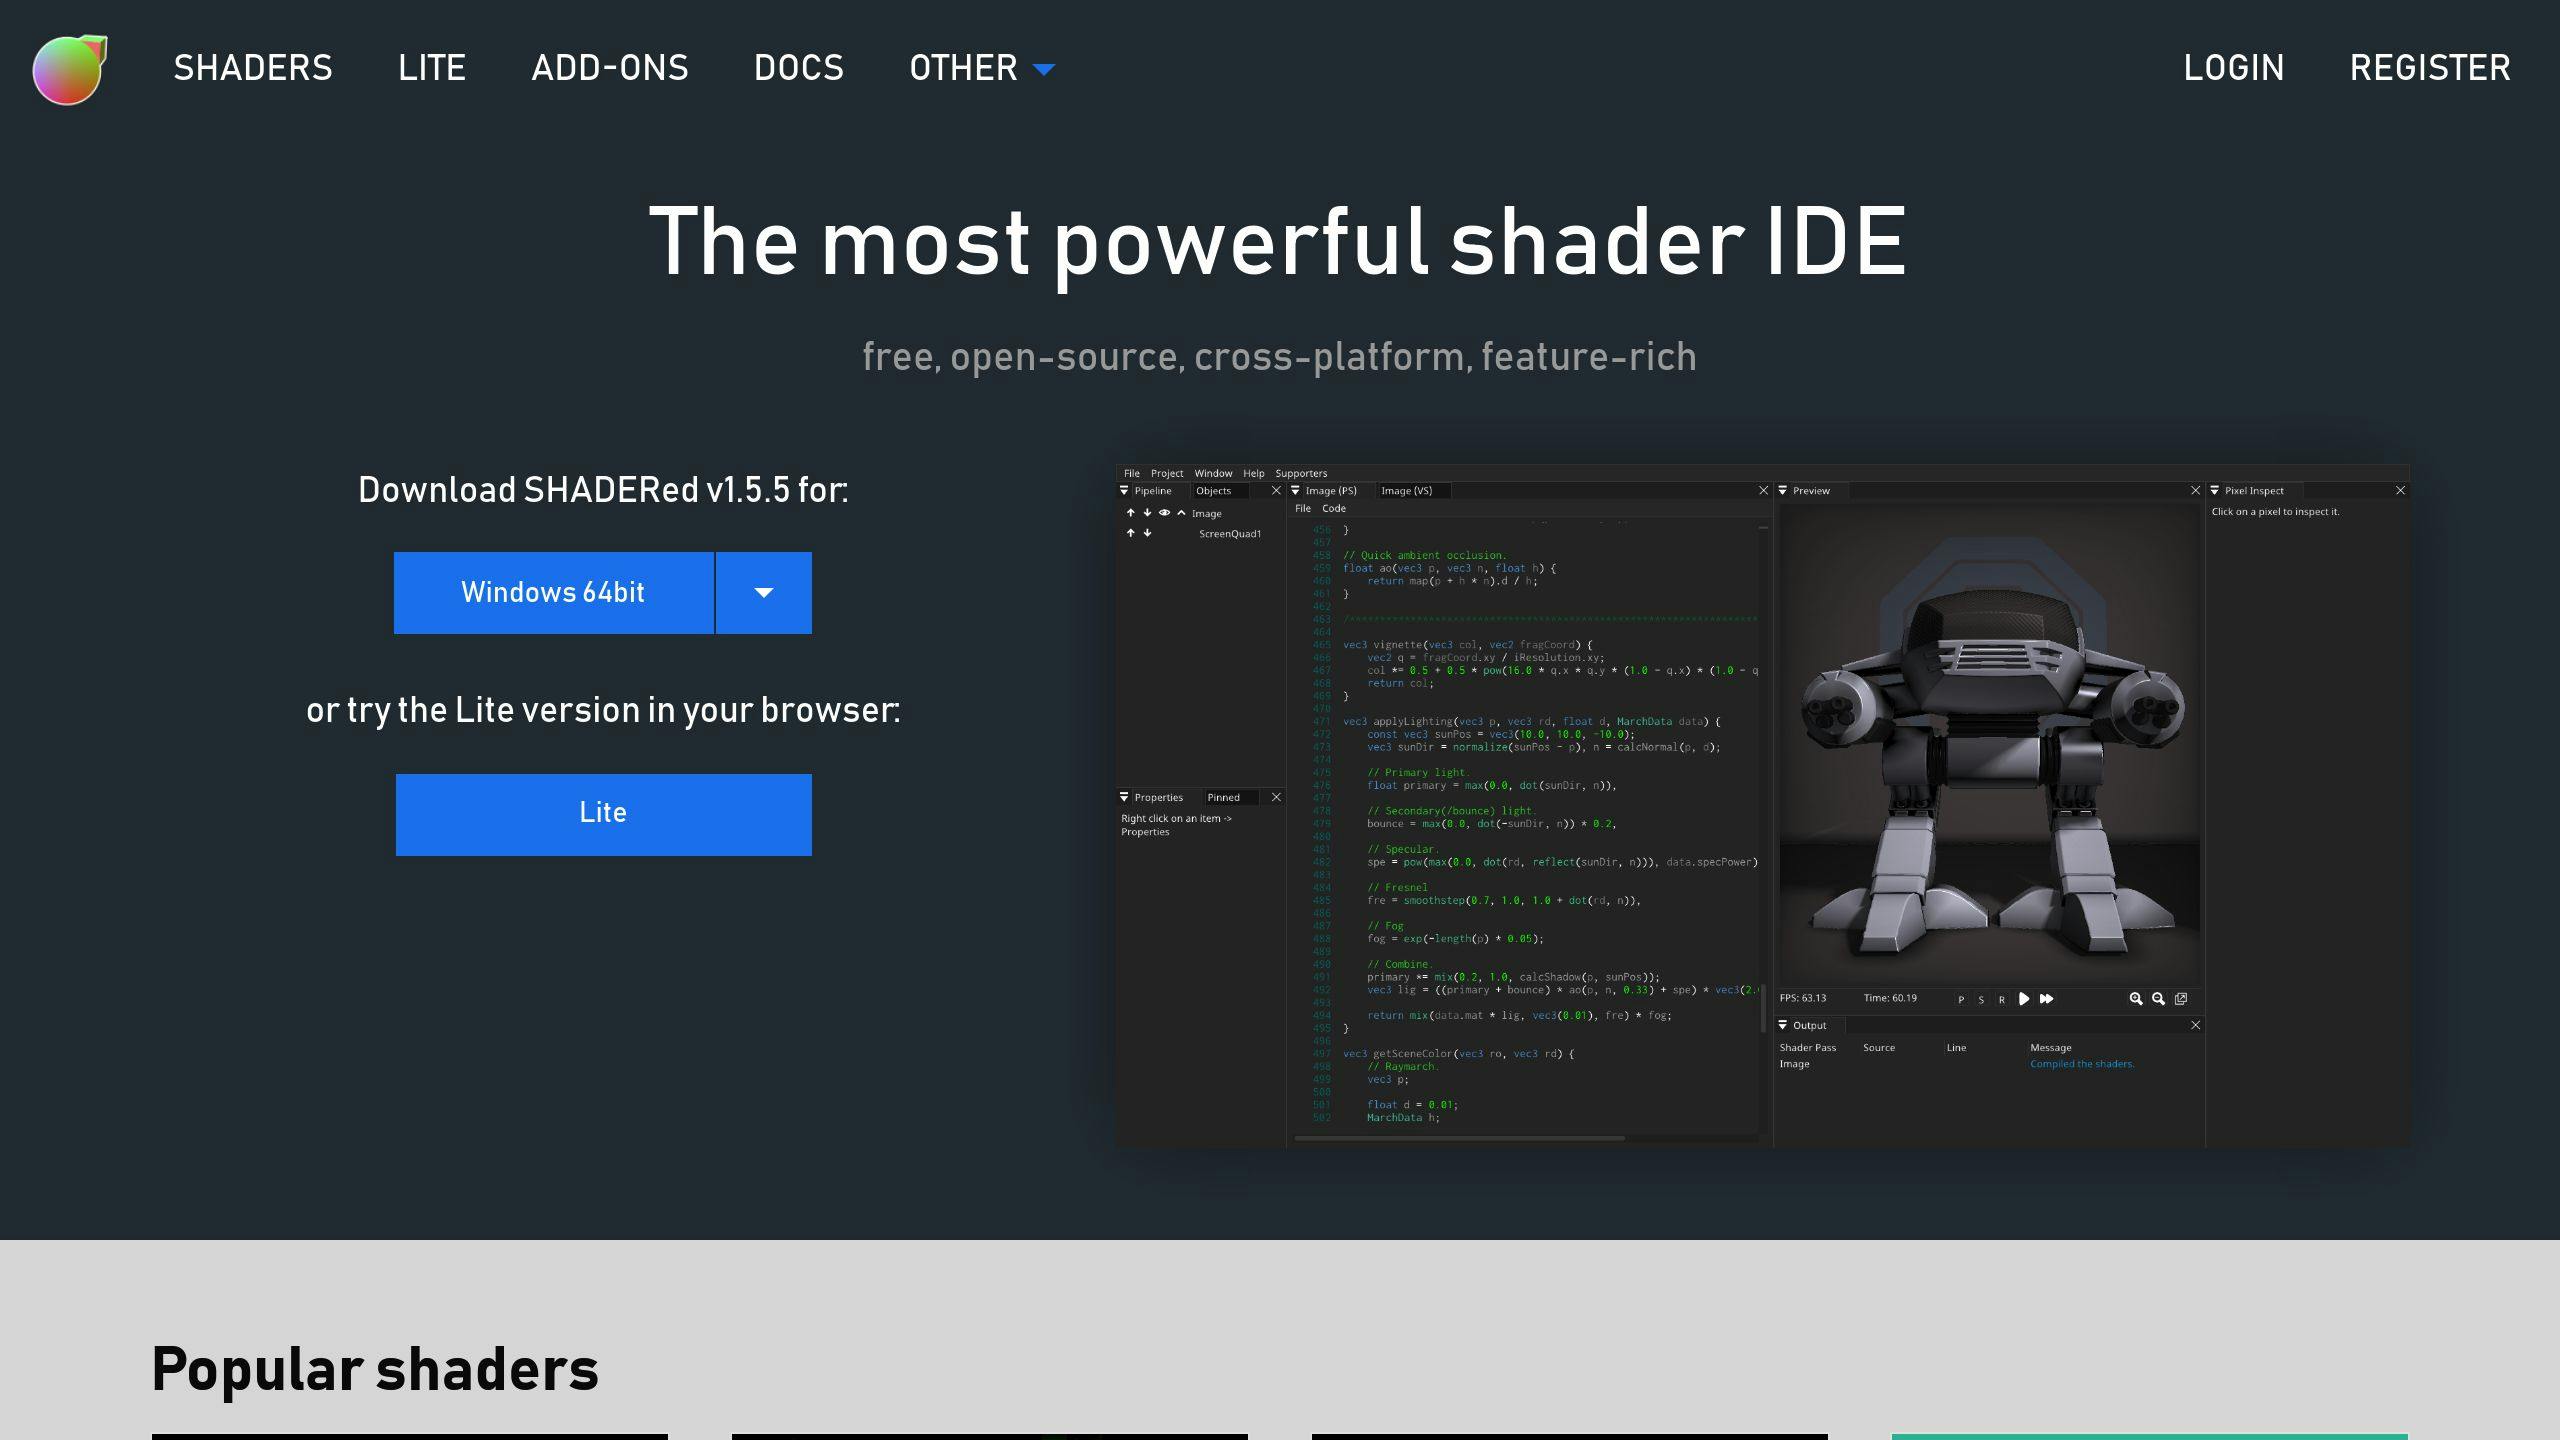Select the Image (PS) editor tab
Image resolution: width=2560 pixels, height=1440 pixels.
(1331, 491)
